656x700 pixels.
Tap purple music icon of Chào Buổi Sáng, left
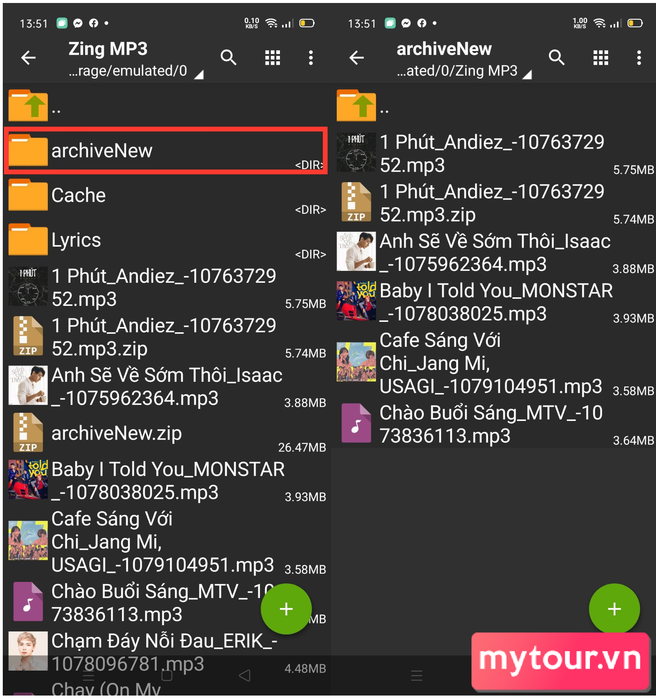tap(28, 602)
